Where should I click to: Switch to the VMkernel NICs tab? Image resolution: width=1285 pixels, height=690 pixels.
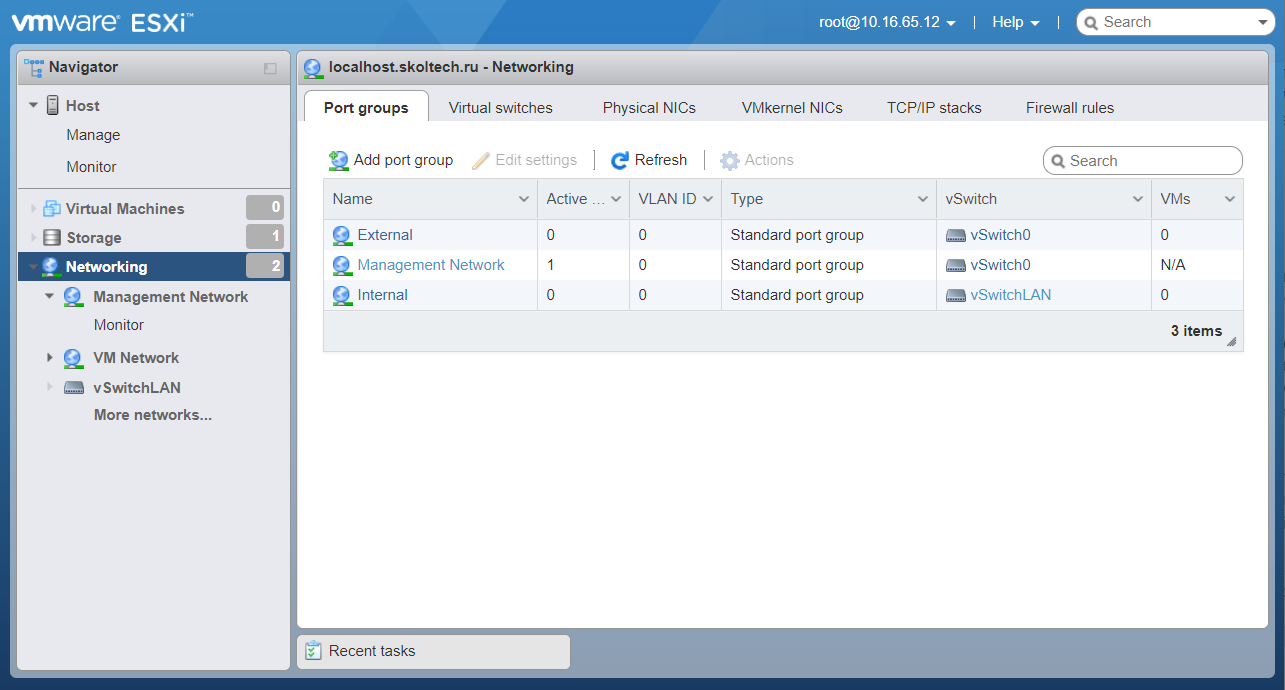(x=792, y=107)
